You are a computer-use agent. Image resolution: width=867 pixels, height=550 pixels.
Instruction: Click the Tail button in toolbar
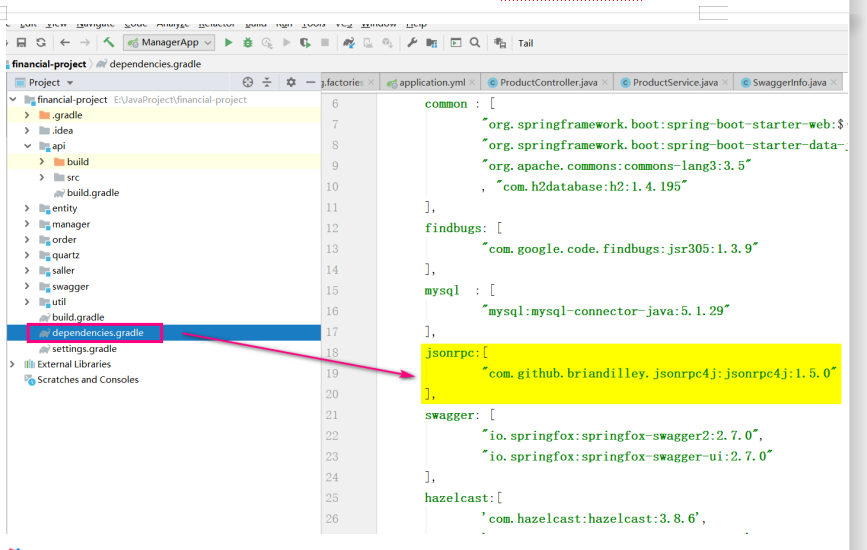[525, 43]
